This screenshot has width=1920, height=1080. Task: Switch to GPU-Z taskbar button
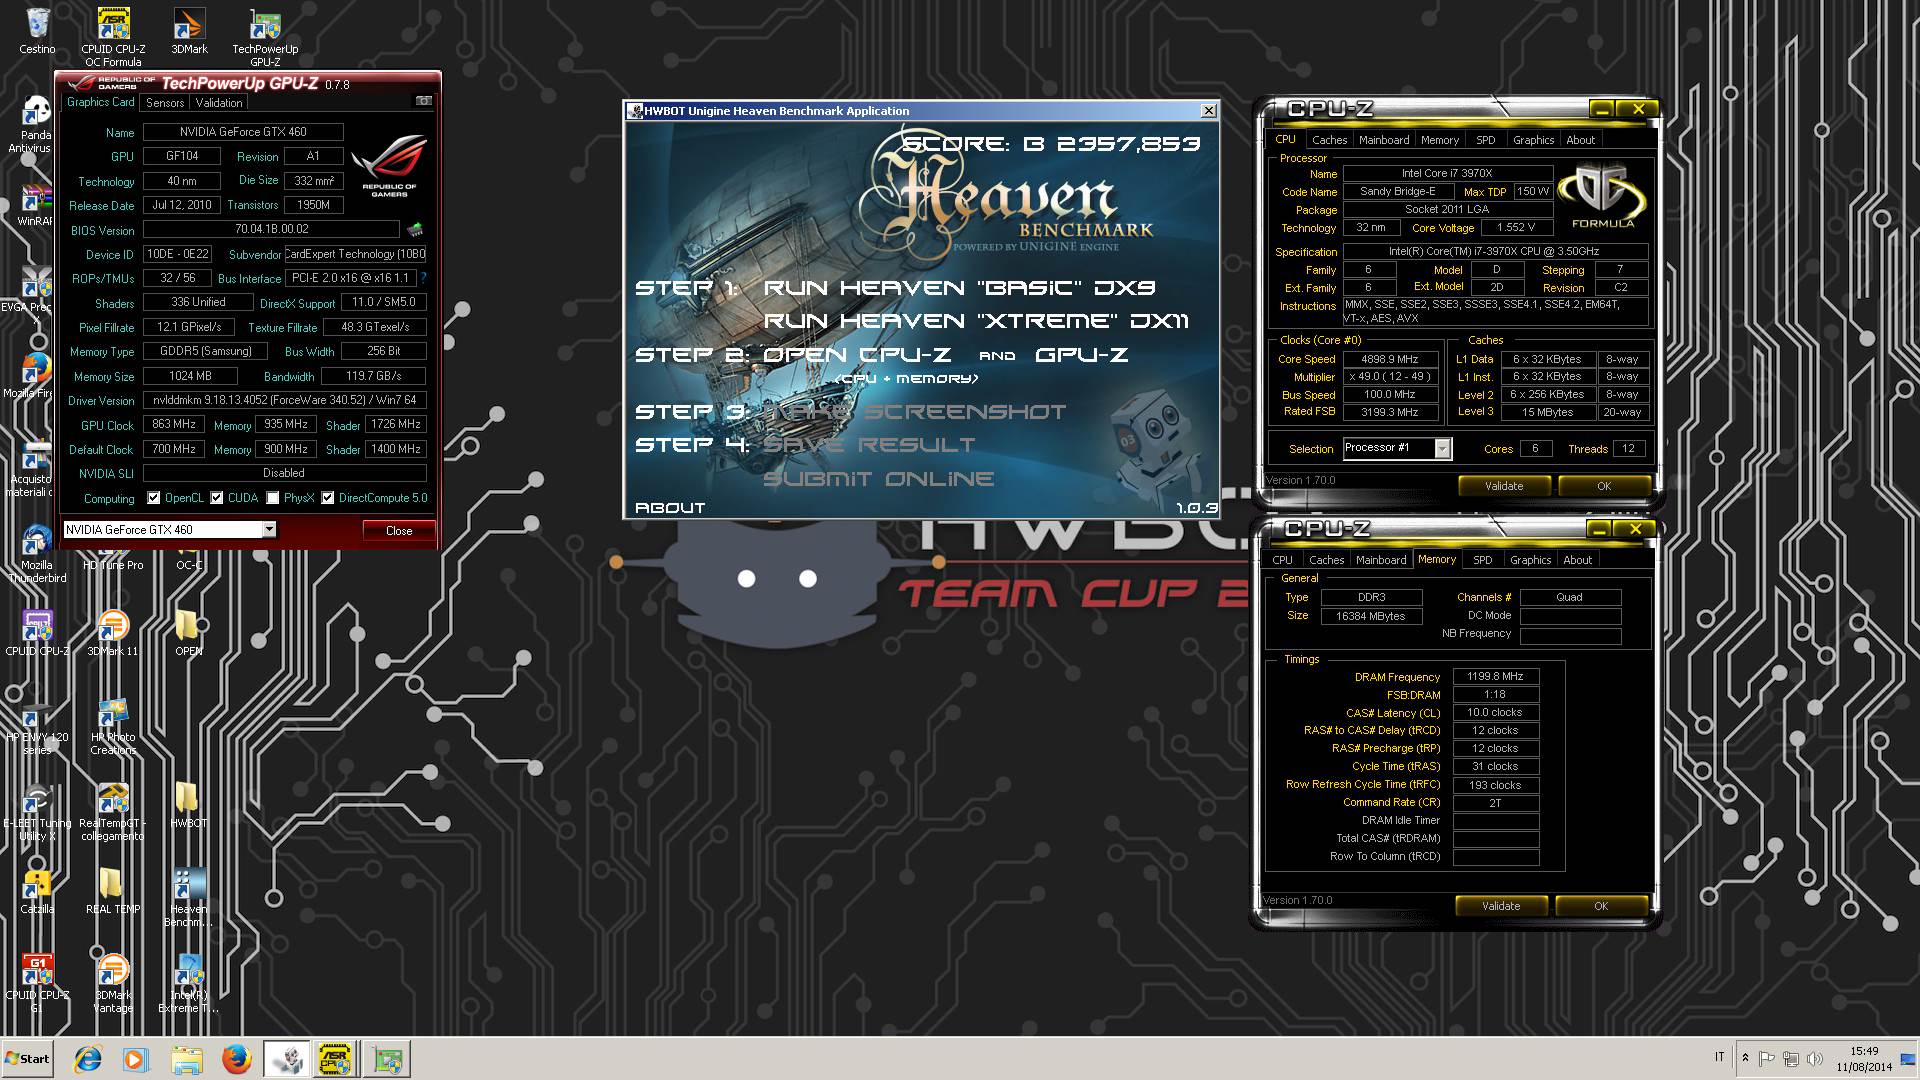tap(387, 1059)
